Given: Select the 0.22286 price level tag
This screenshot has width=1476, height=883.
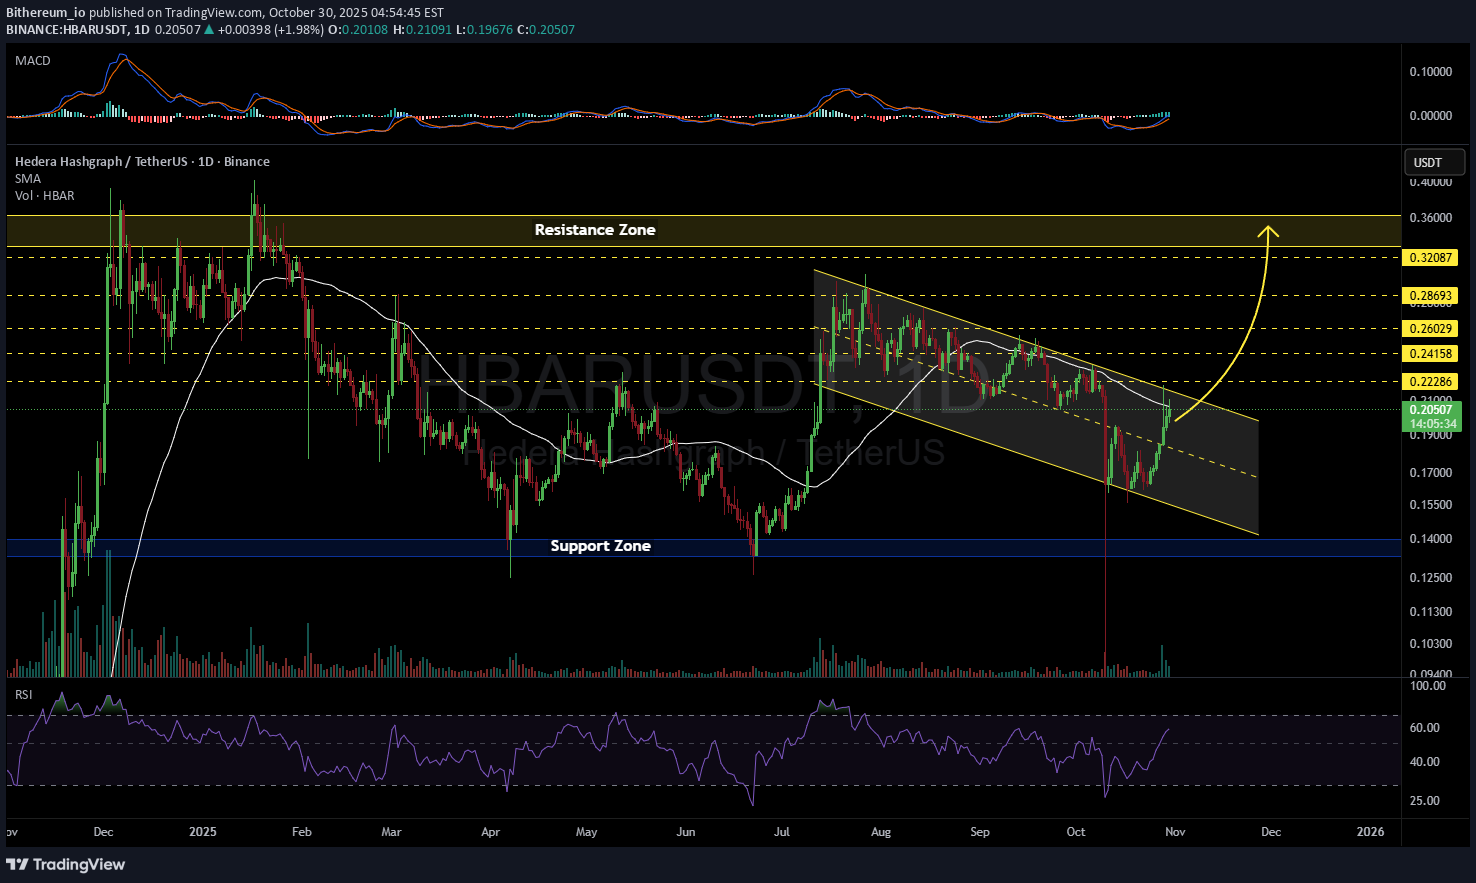Looking at the screenshot, I should point(1431,382).
